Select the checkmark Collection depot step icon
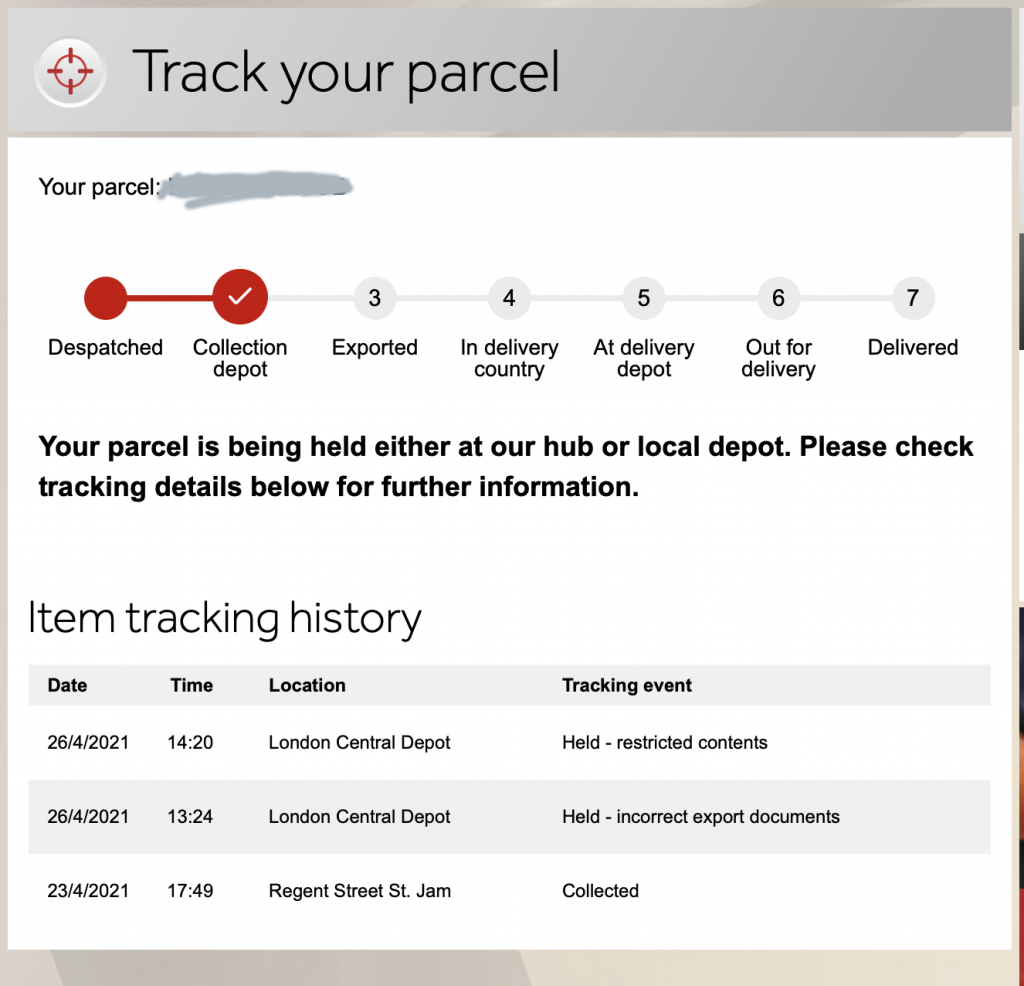 point(240,297)
